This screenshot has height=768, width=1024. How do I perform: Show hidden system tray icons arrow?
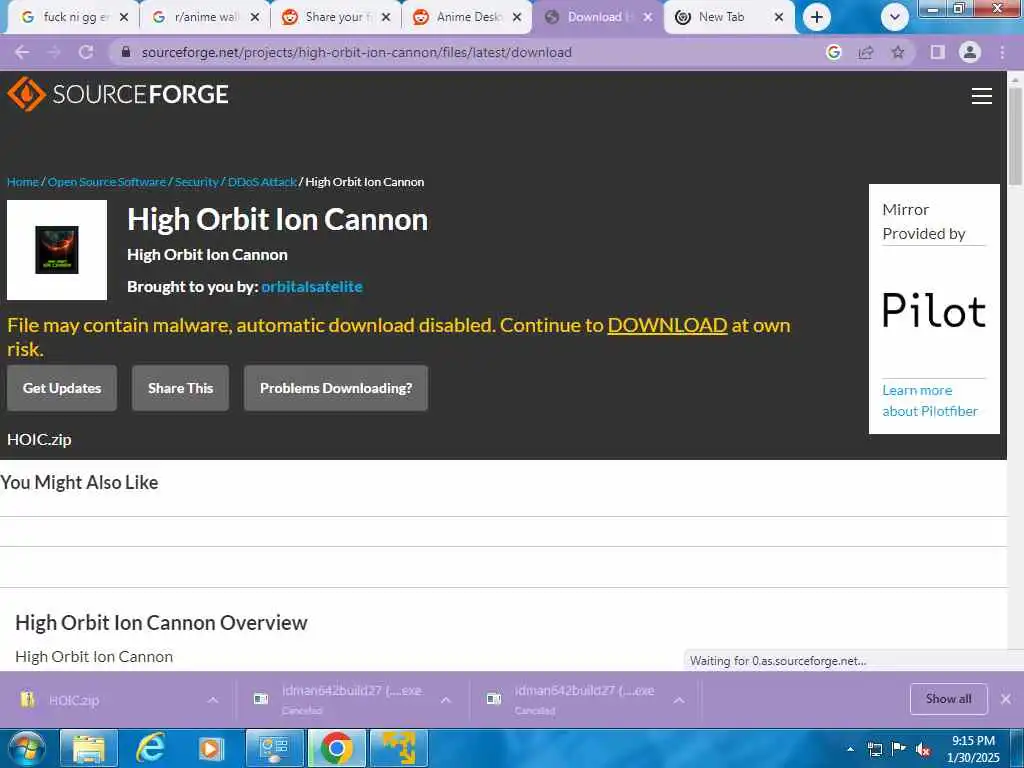[850, 749]
